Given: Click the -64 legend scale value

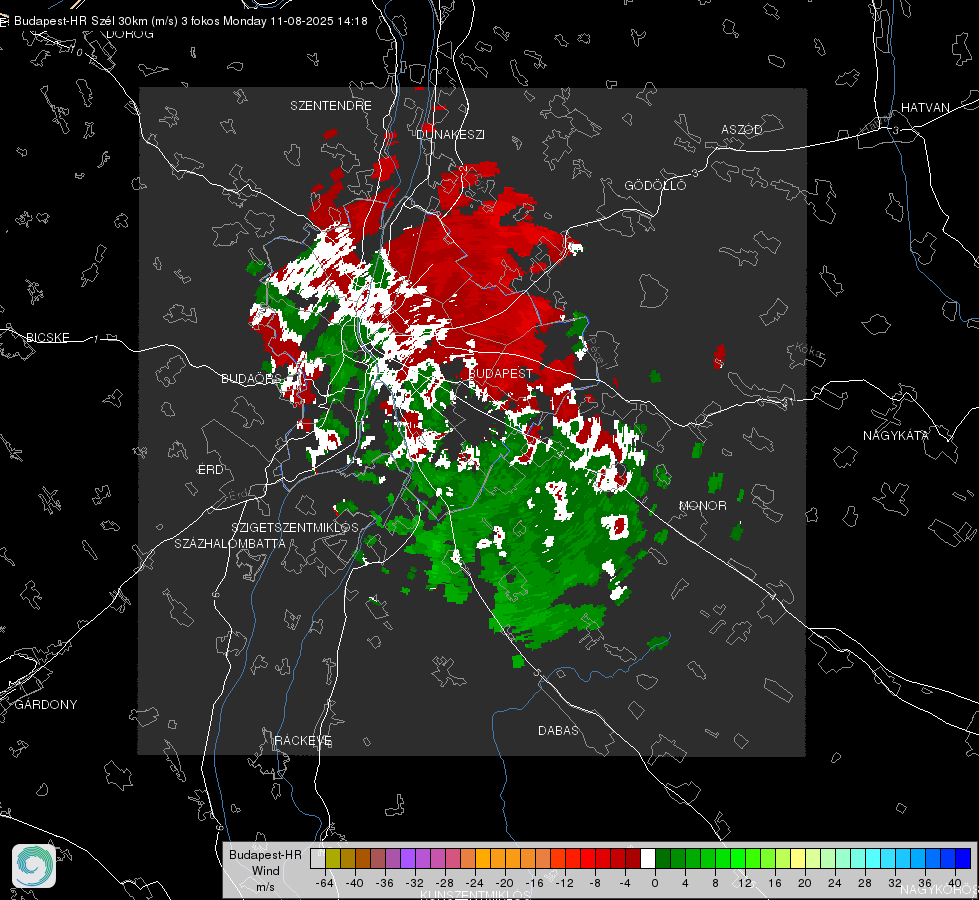Looking at the screenshot, I should [325, 883].
